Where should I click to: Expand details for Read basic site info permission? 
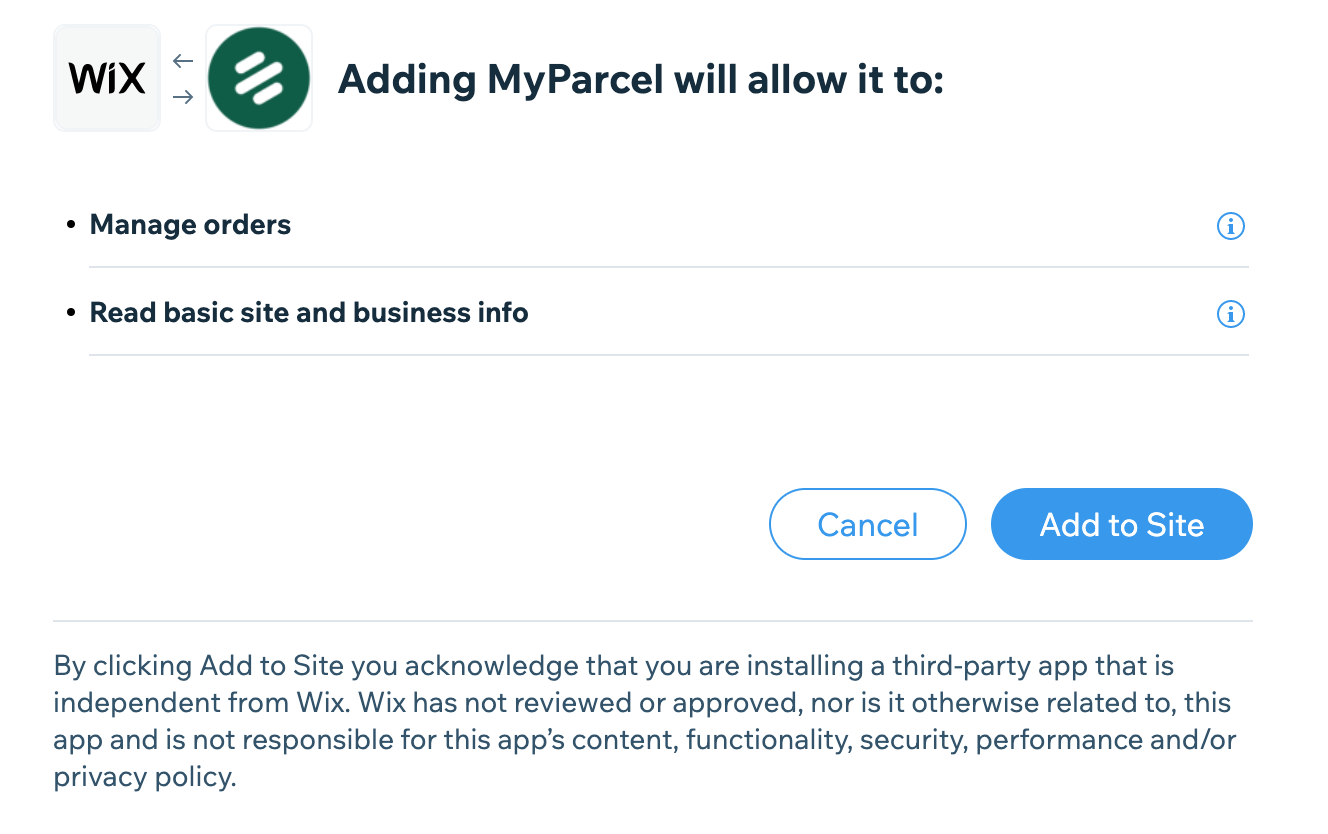(1230, 314)
